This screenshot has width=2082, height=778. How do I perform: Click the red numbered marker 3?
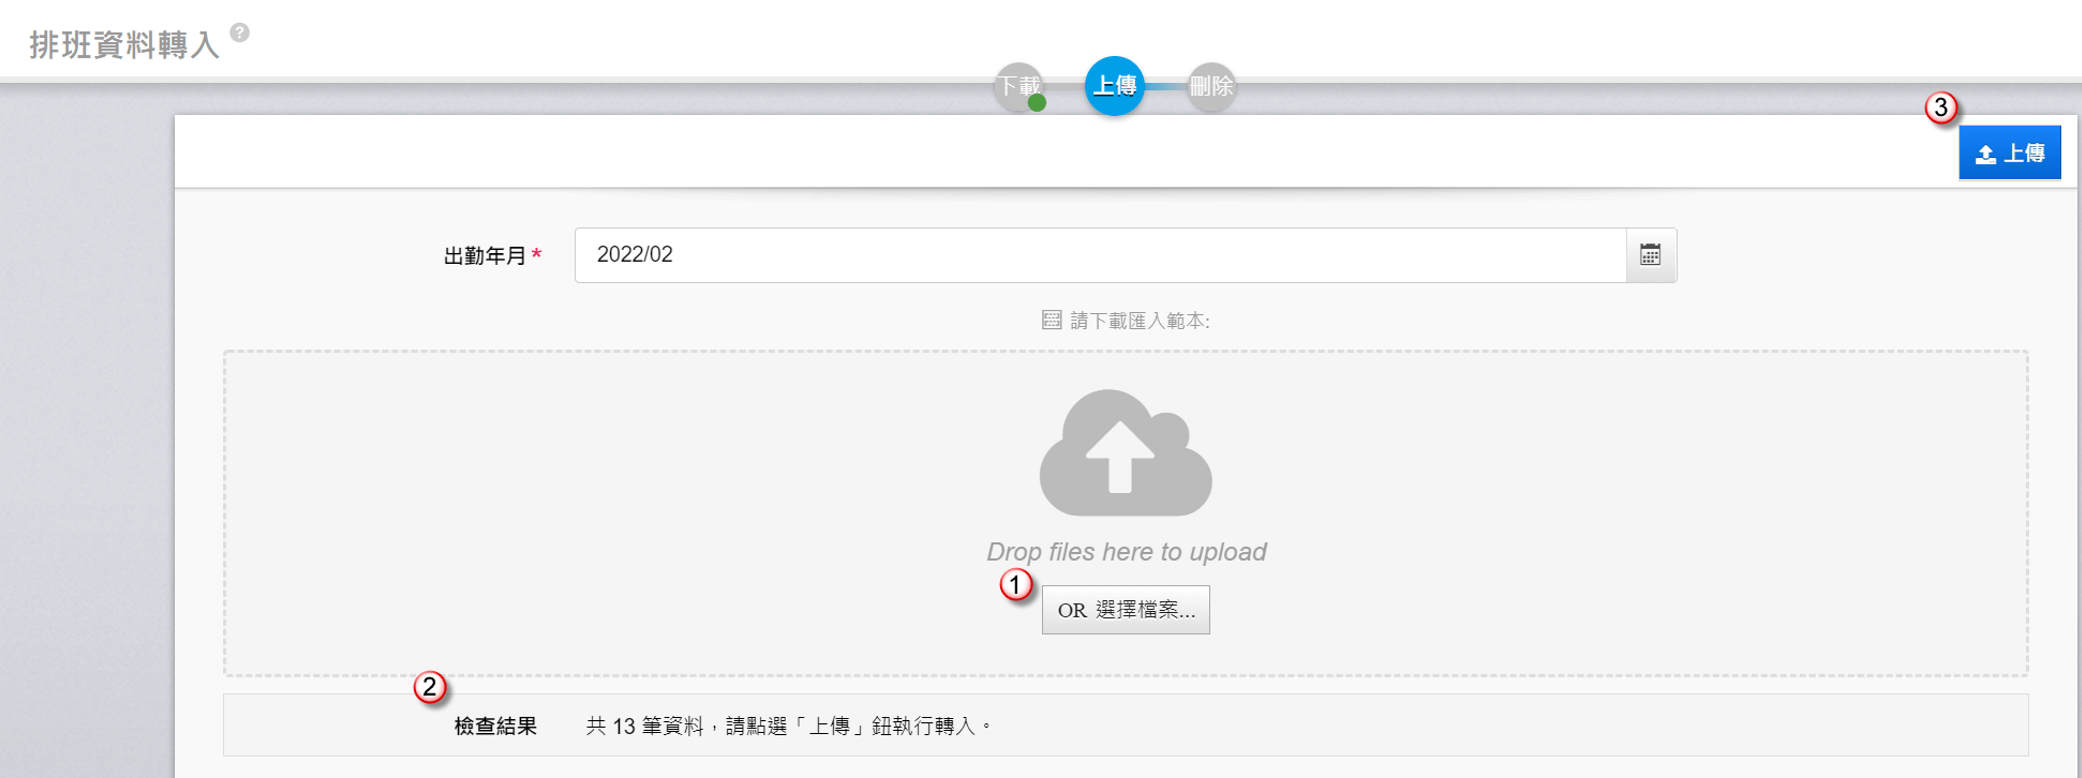(x=1941, y=108)
